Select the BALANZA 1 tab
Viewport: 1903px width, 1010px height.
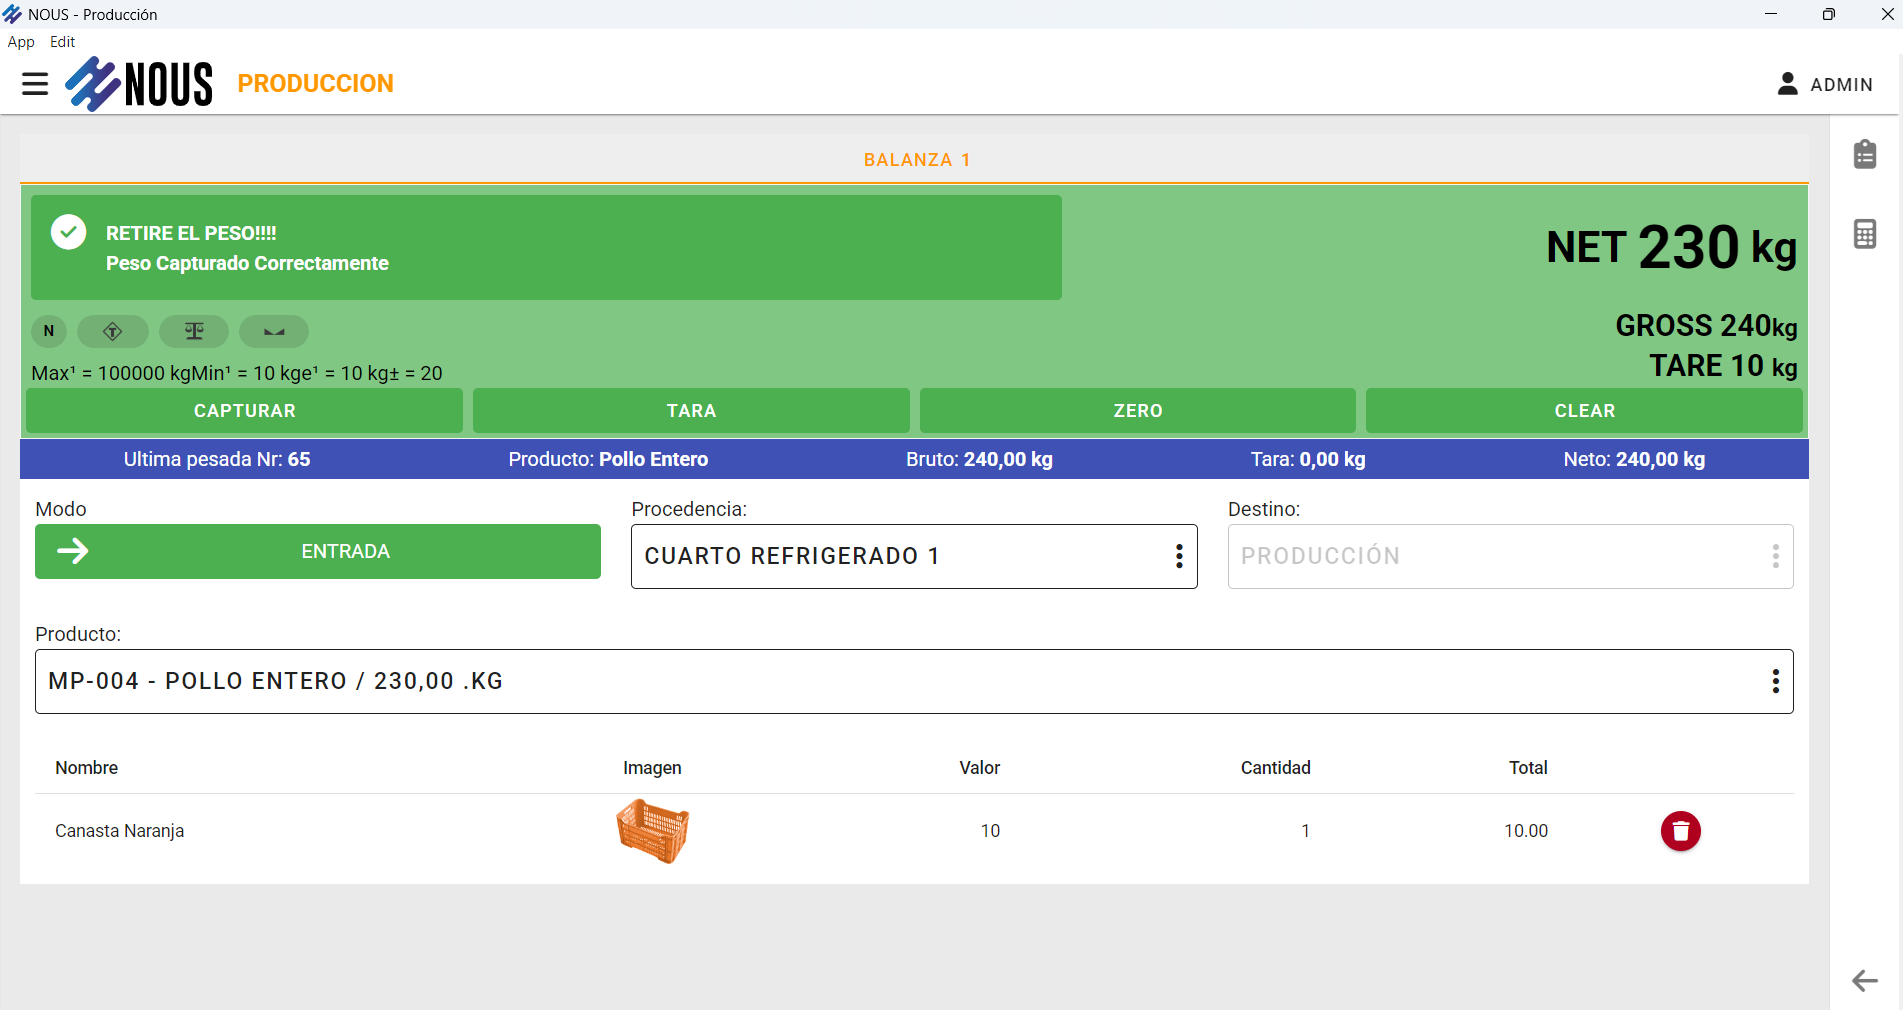pos(916,160)
